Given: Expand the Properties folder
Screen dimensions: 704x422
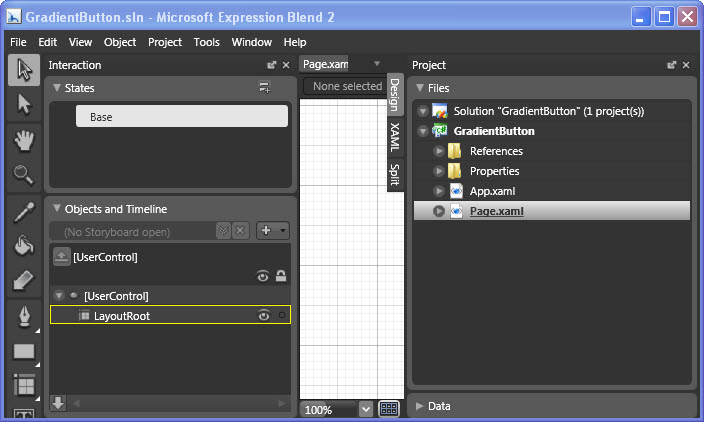Looking at the screenshot, I should (439, 171).
